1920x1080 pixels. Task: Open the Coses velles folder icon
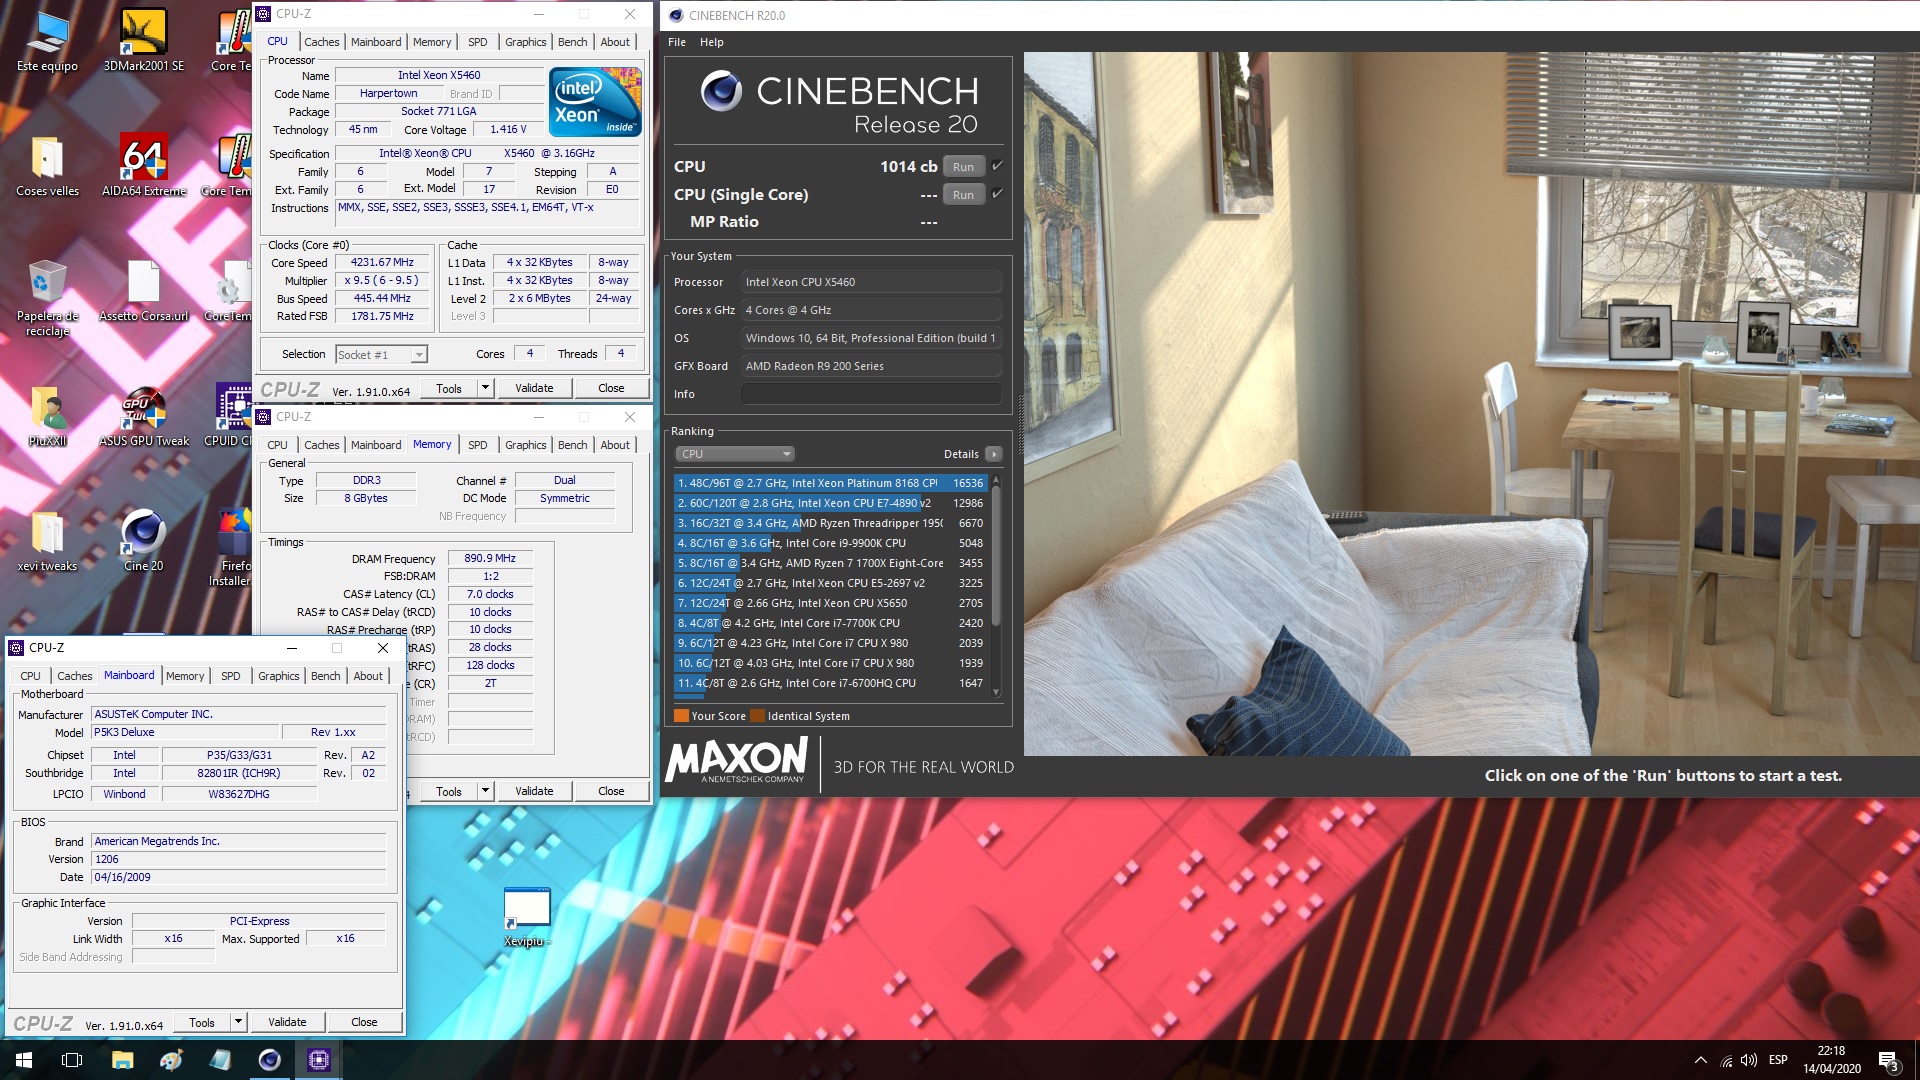point(47,166)
